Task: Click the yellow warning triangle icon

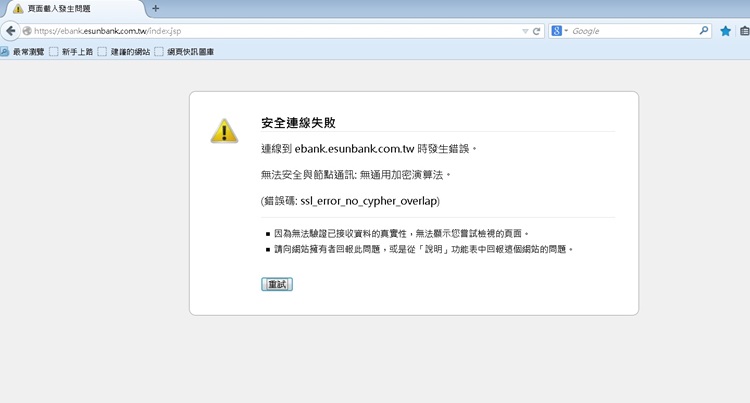Action: pyautogui.click(x=223, y=132)
